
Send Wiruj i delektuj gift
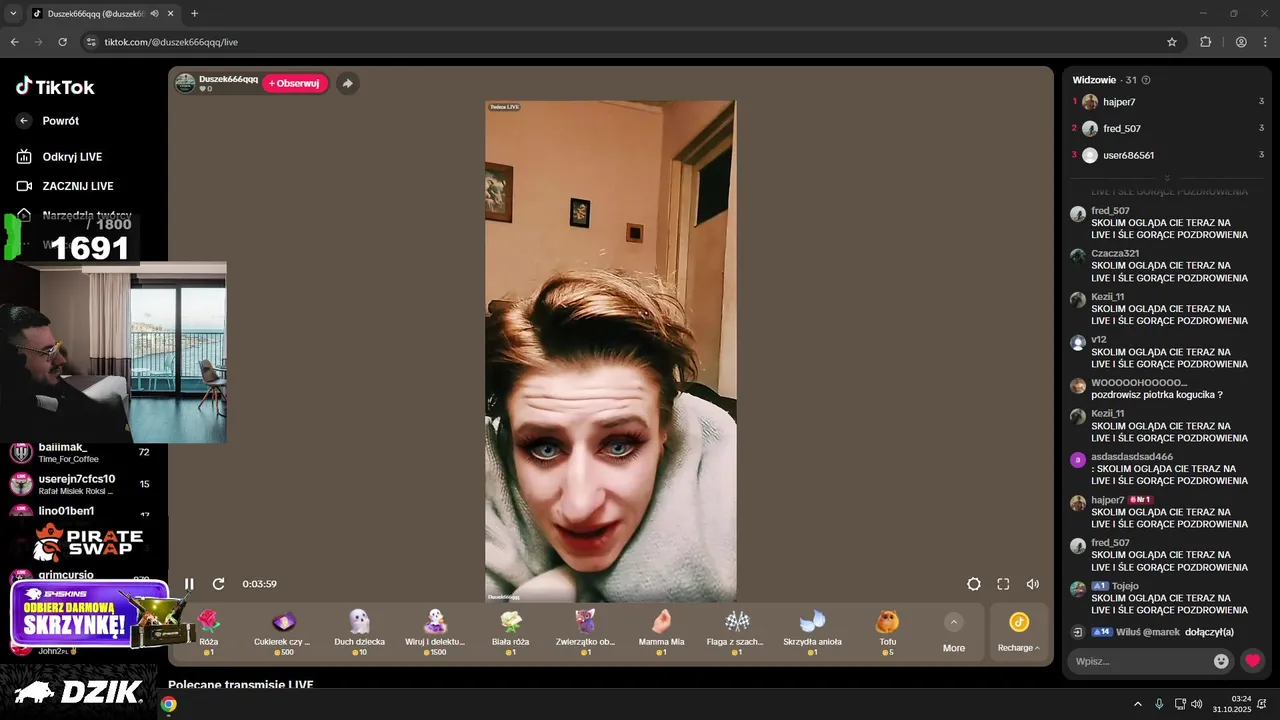(435, 632)
